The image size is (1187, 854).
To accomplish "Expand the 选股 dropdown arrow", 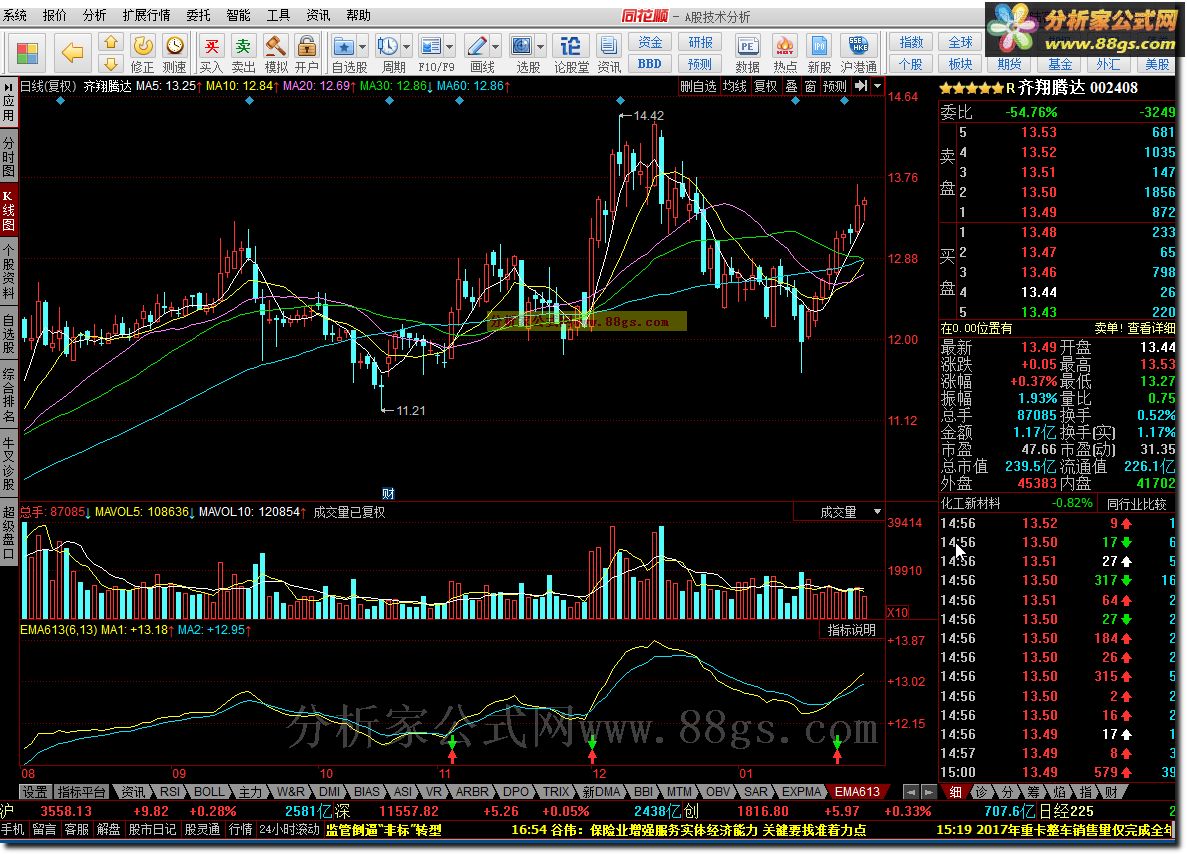I will point(541,47).
